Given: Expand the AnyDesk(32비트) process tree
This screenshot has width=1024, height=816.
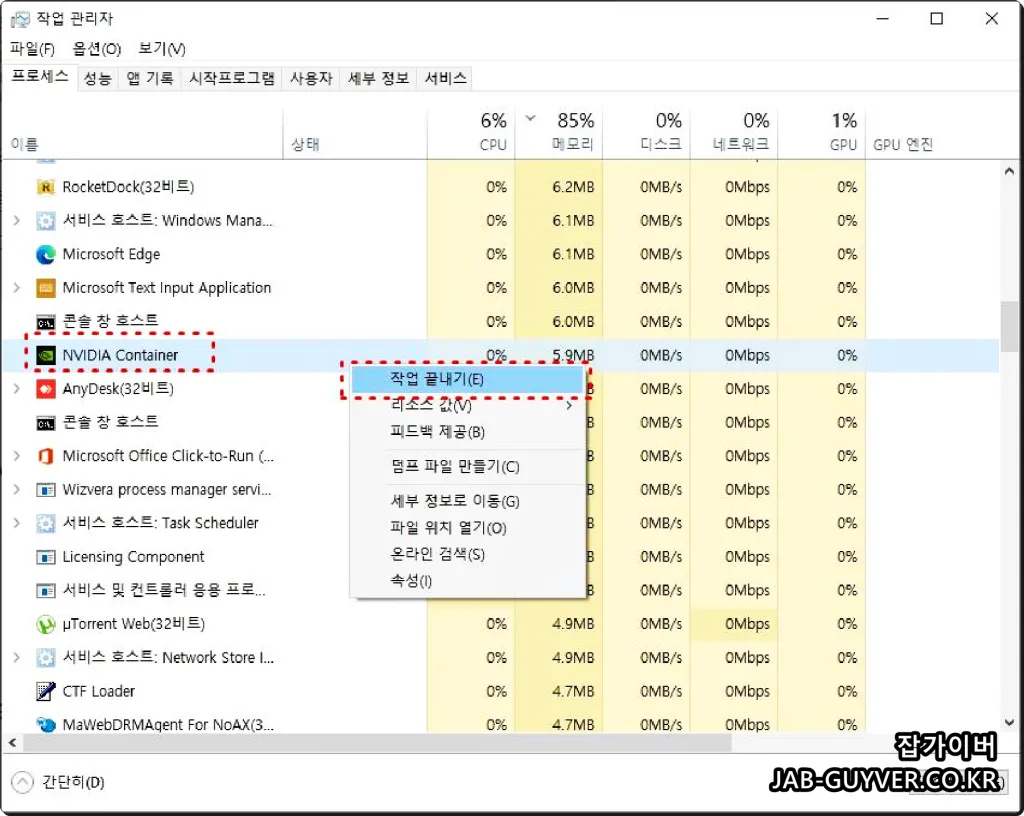Looking at the screenshot, I should point(16,388).
